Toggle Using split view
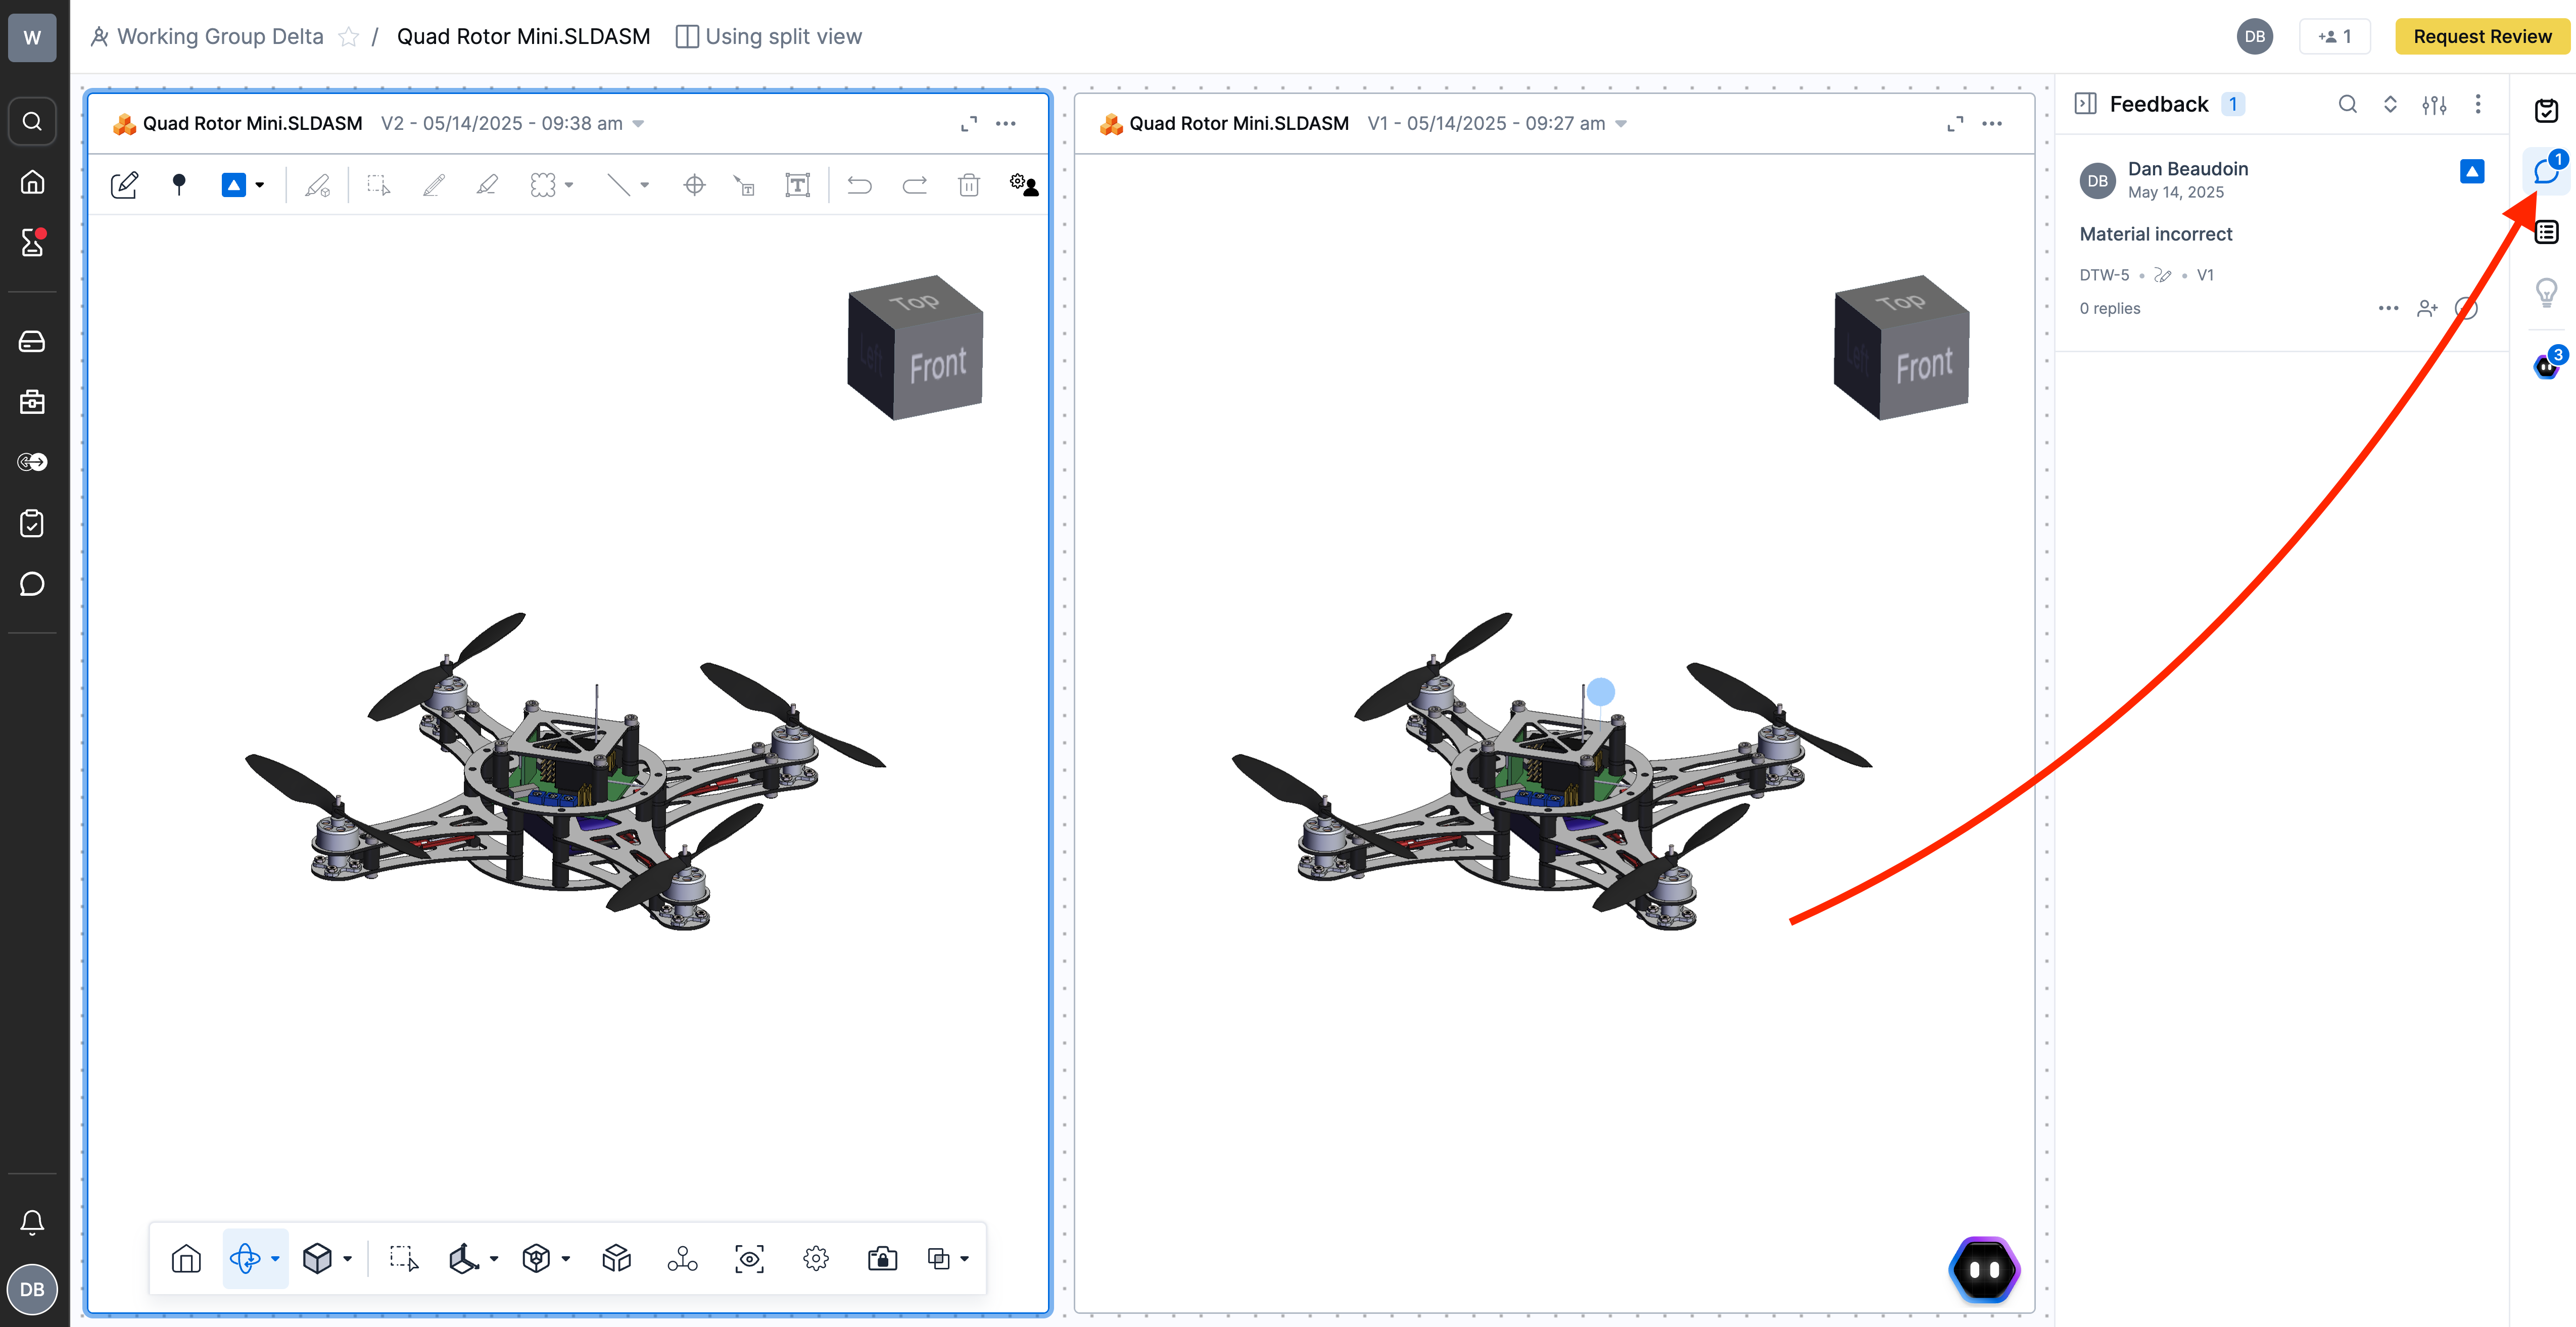The height and width of the screenshot is (1327, 2576). coord(768,36)
